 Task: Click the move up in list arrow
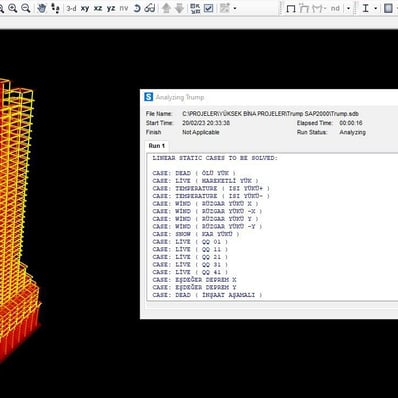(x=166, y=8)
